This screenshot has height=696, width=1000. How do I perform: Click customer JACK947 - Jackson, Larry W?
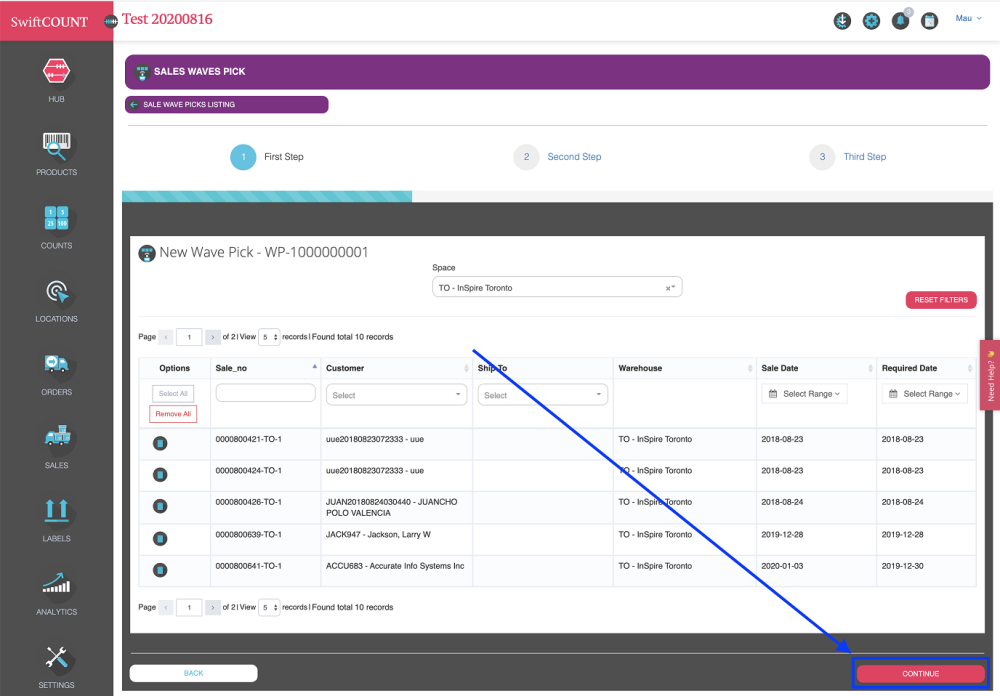[x=378, y=535]
